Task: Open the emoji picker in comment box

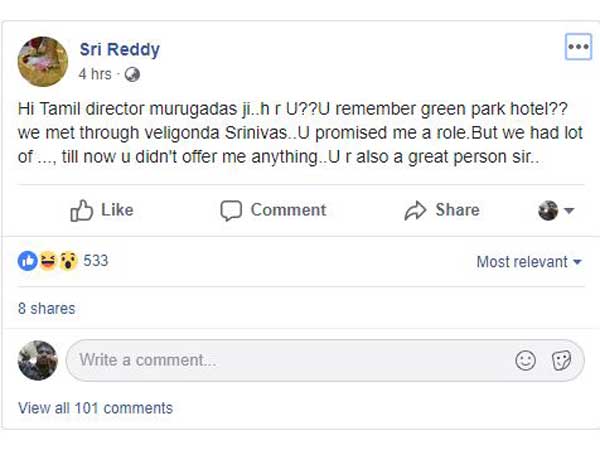Action: click(526, 360)
